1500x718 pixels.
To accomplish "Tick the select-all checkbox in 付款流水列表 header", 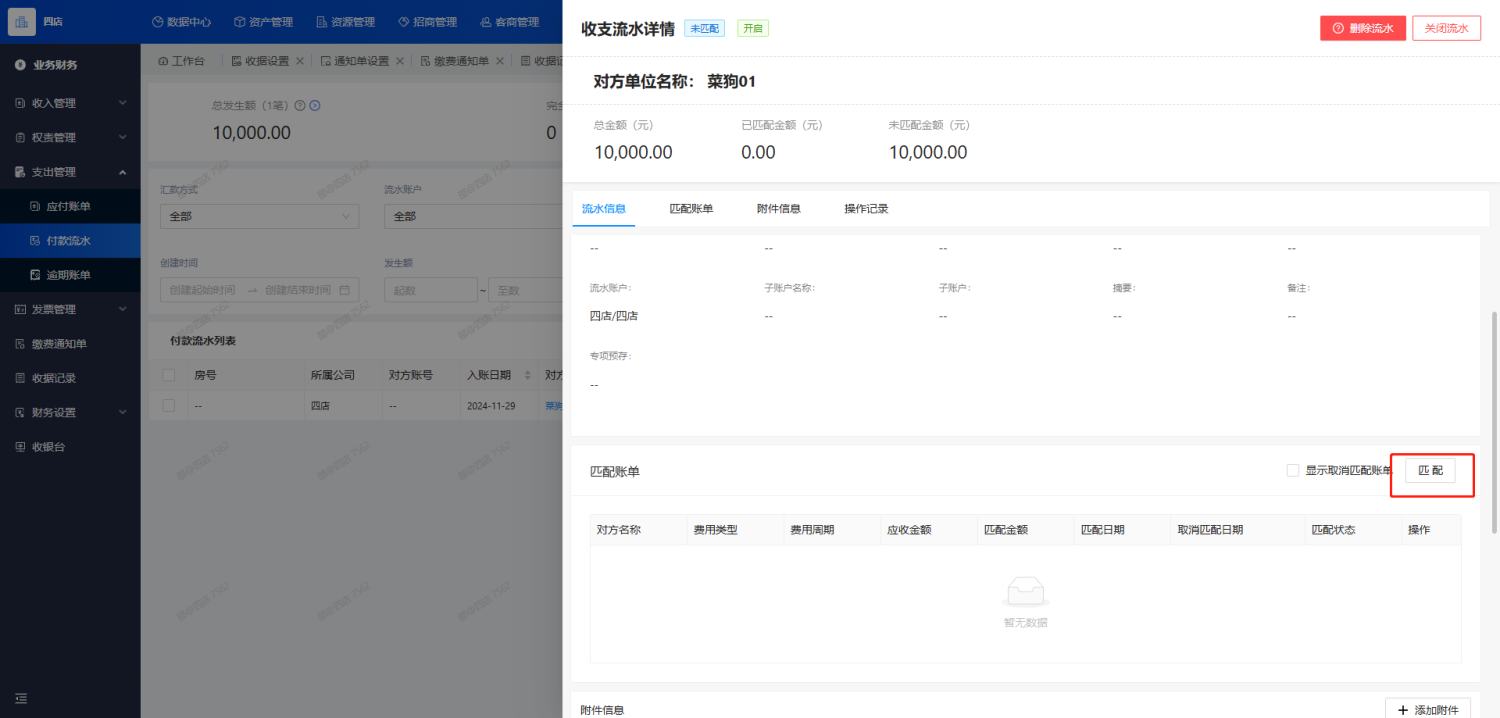I will click(x=169, y=375).
